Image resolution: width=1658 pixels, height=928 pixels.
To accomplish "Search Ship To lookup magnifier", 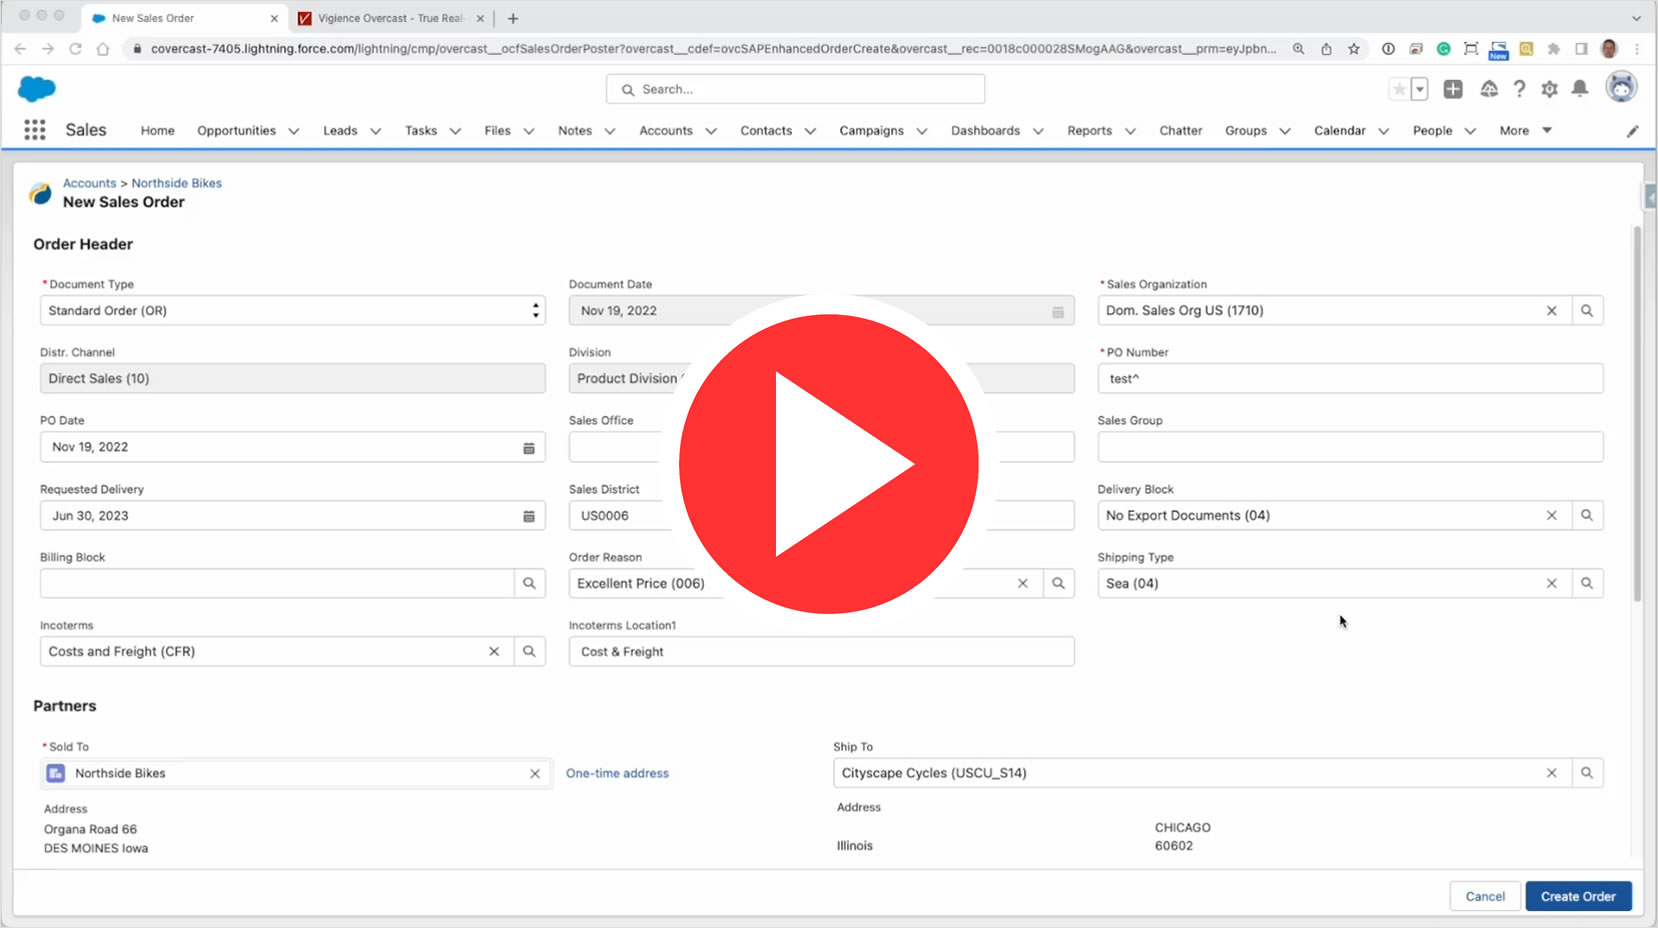I will point(1587,773).
